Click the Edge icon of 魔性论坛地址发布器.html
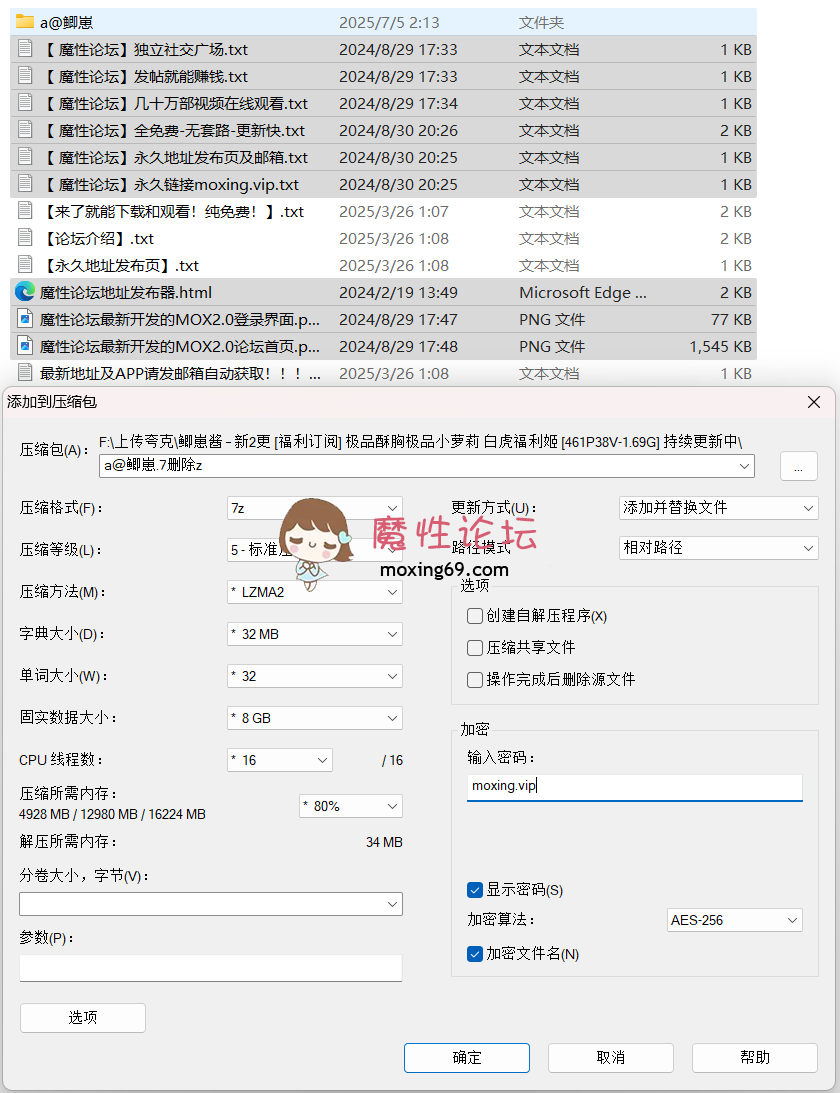The image size is (840, 1093). click(25, 291)
